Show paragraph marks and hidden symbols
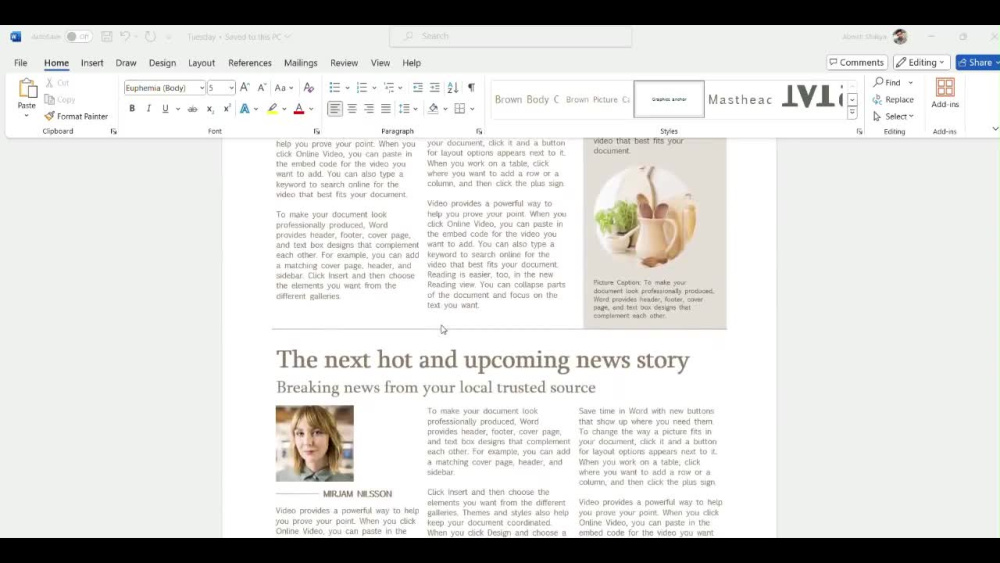The height and width of the screenshot is (563, 1000). (x=471, y=87)
